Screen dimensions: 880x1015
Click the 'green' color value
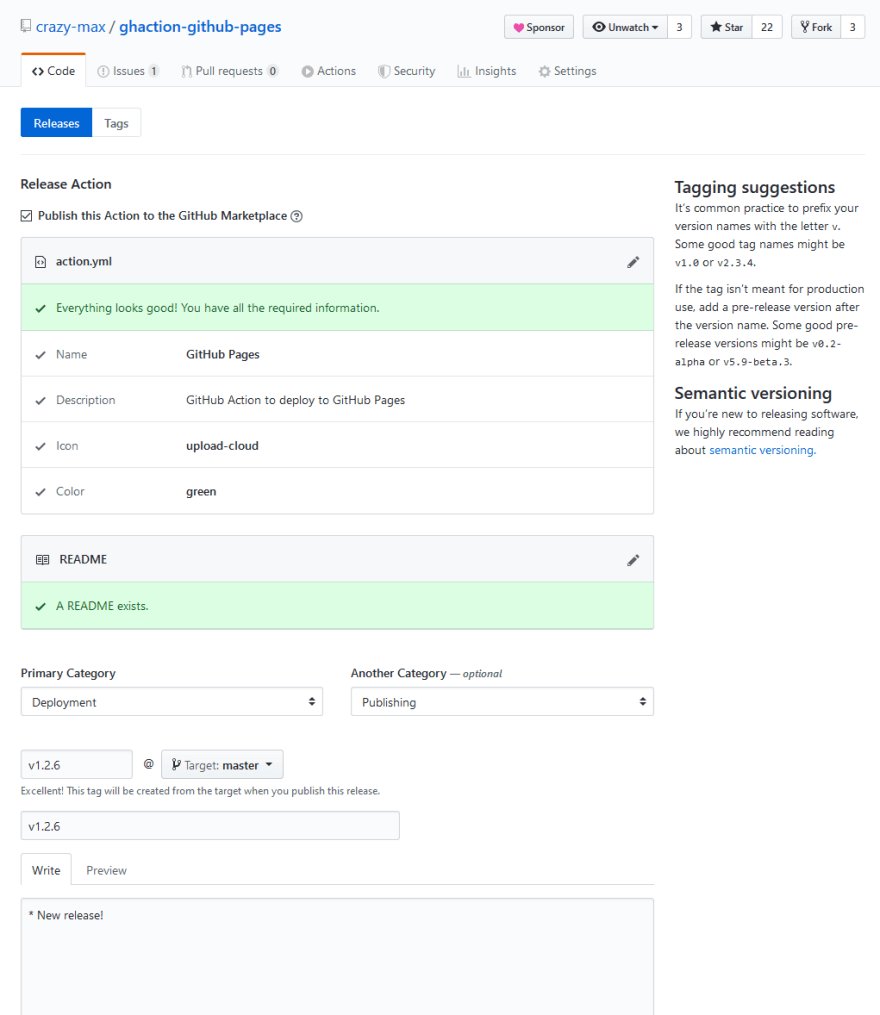[x=201, y=492]
